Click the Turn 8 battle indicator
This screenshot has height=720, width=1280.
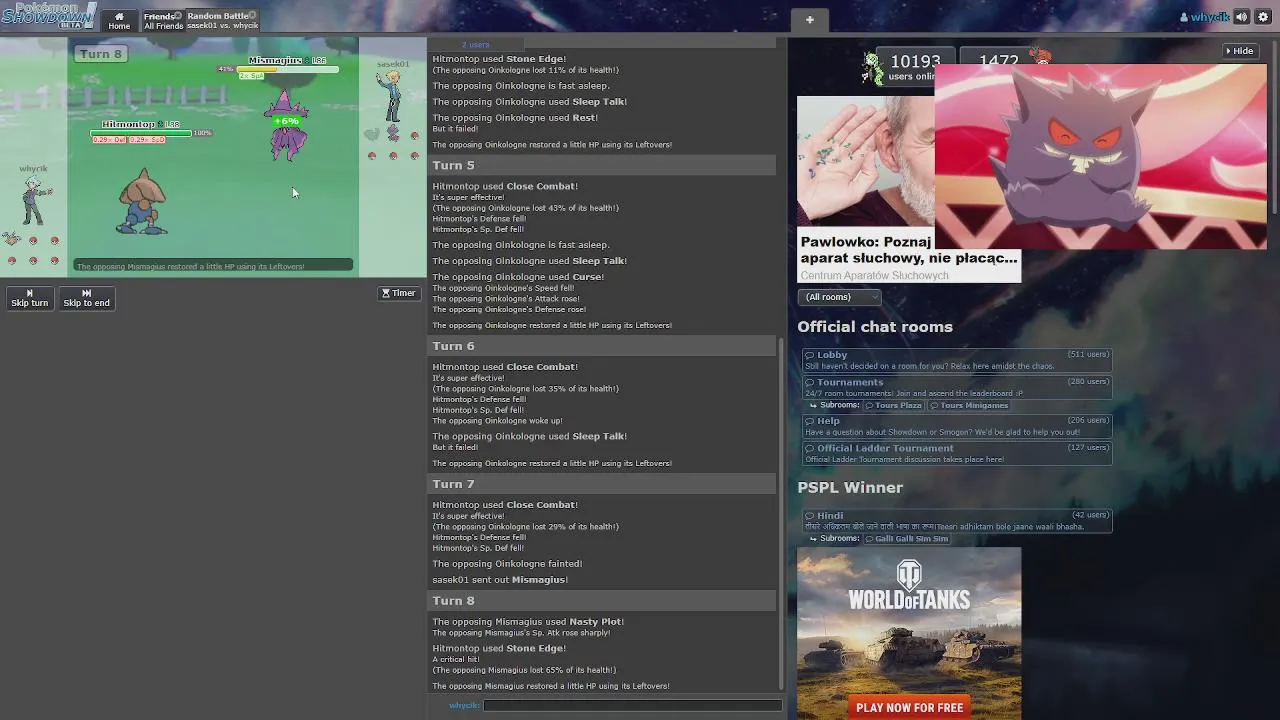(x=100, y=54)
